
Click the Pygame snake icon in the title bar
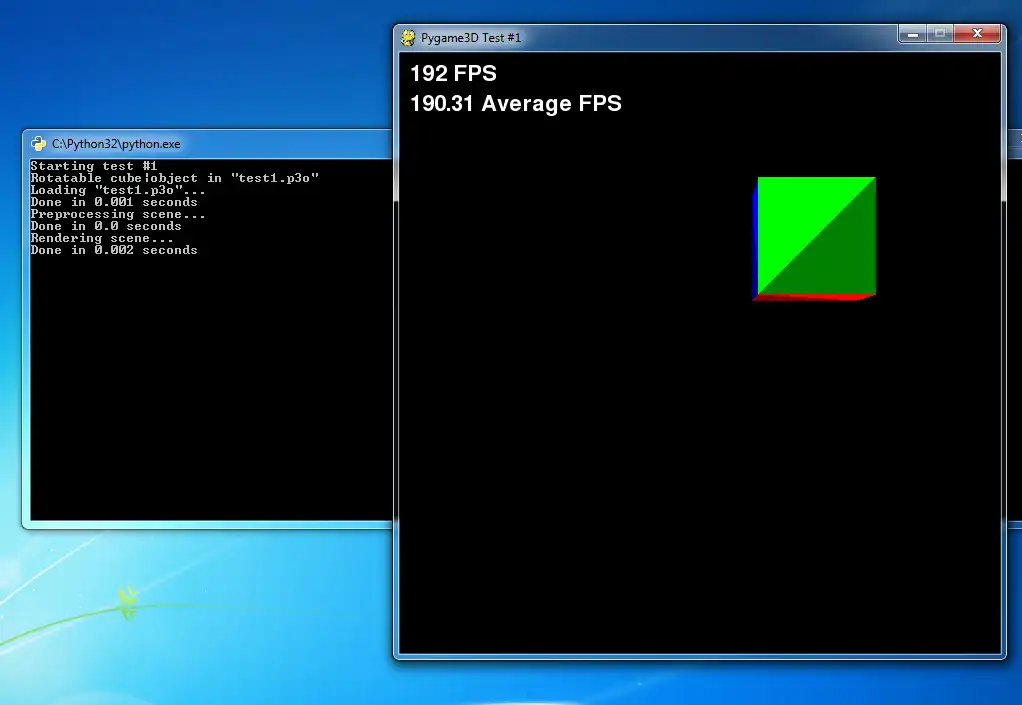(408, 38)
